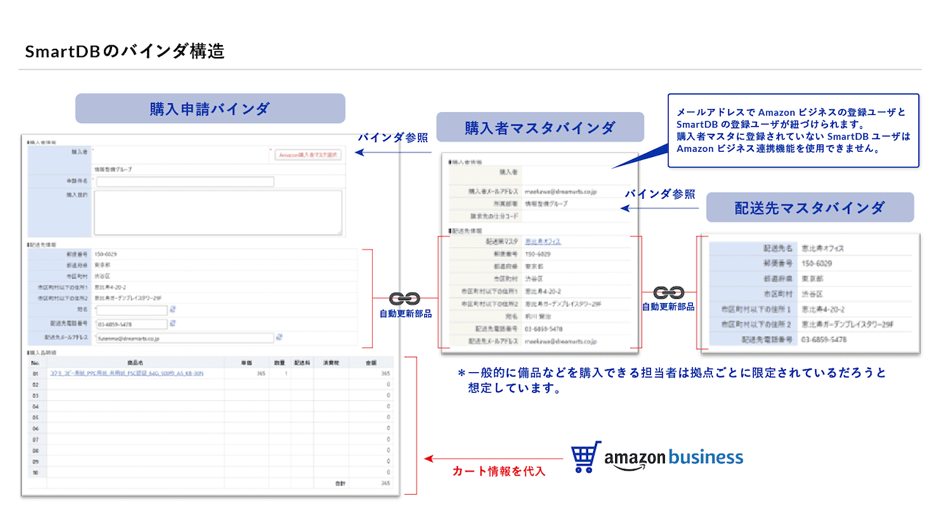Click the 単価 column header

pyautogui.click(x=246, y=363)
